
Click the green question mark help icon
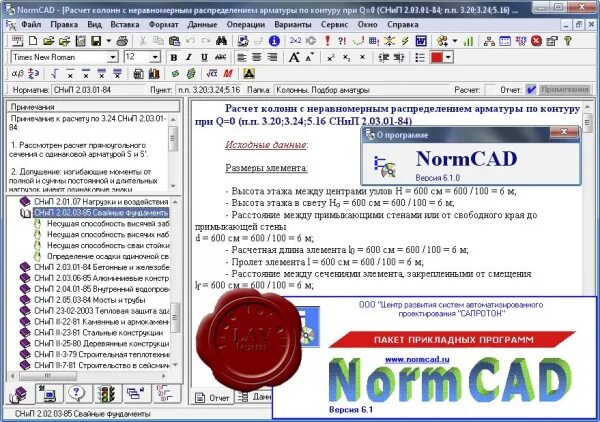[568, 41]
